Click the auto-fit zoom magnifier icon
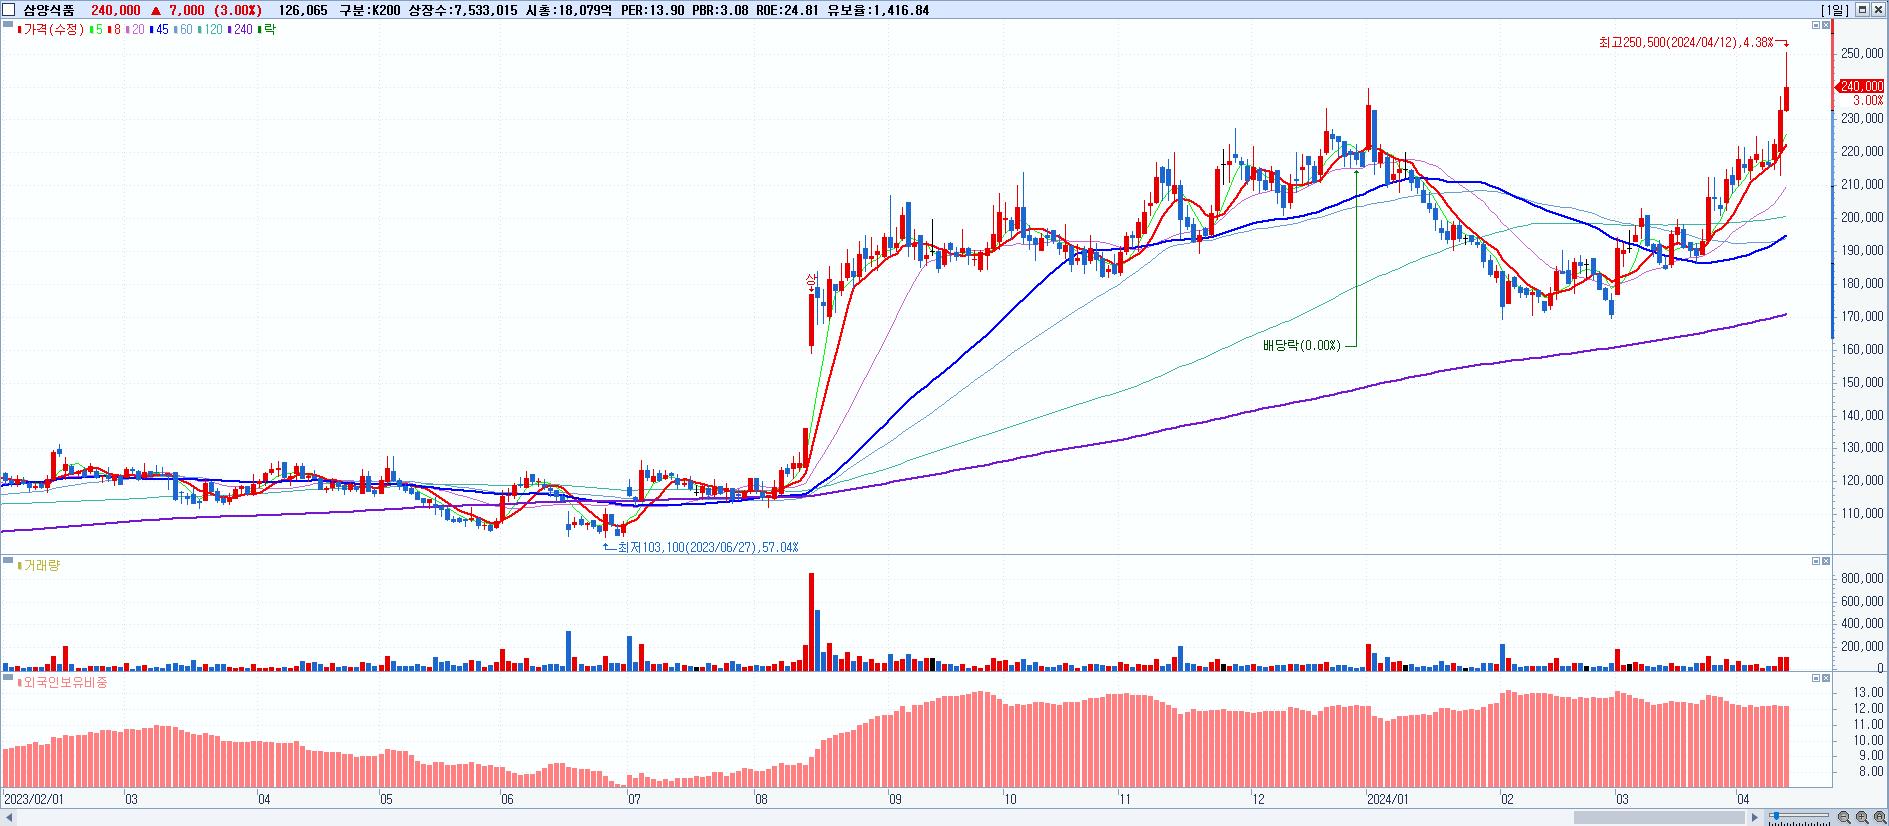This screenshot has width=1889, height=826. [1880, 817]
